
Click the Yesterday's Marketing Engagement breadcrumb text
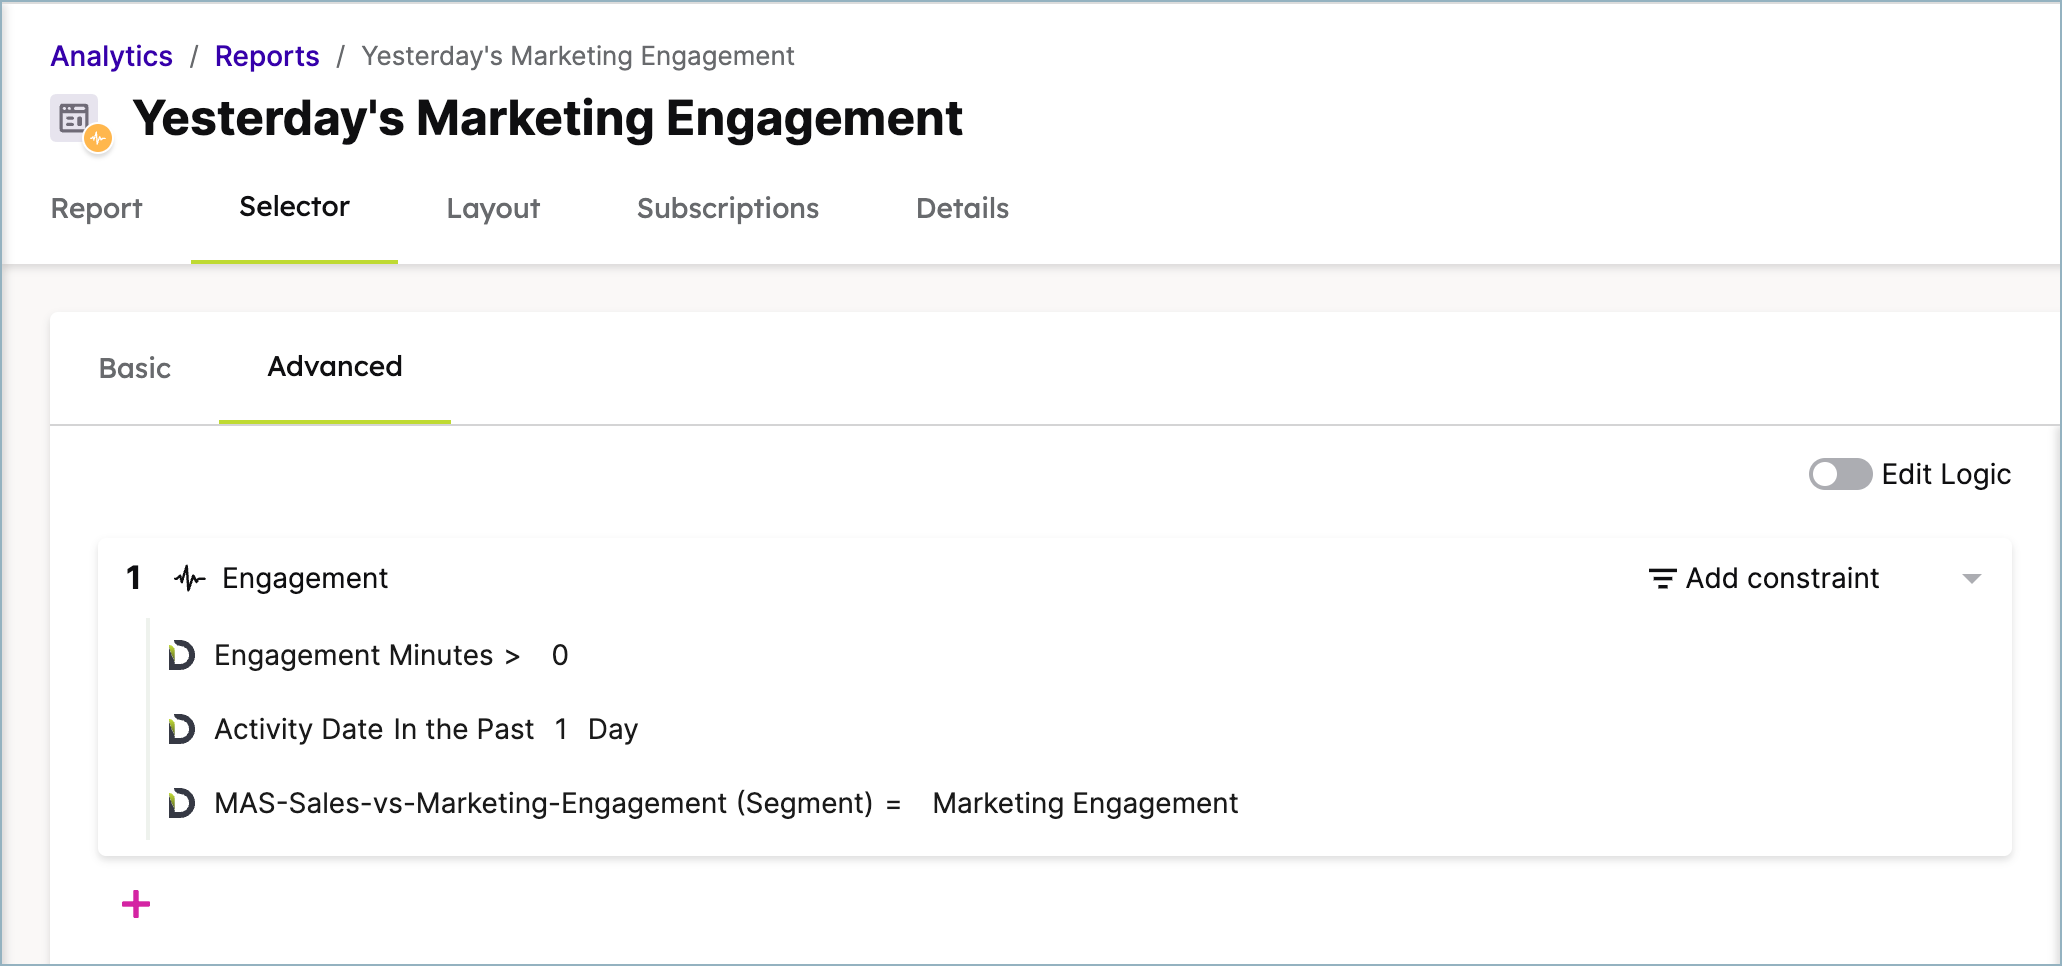(578, 56)
